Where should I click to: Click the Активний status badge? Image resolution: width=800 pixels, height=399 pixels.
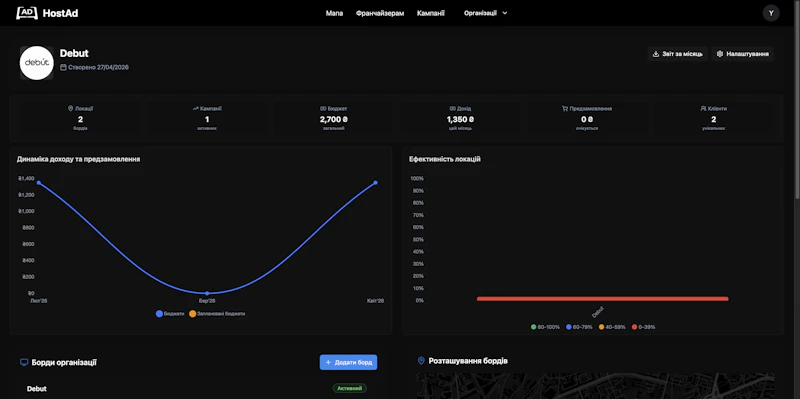350,389
